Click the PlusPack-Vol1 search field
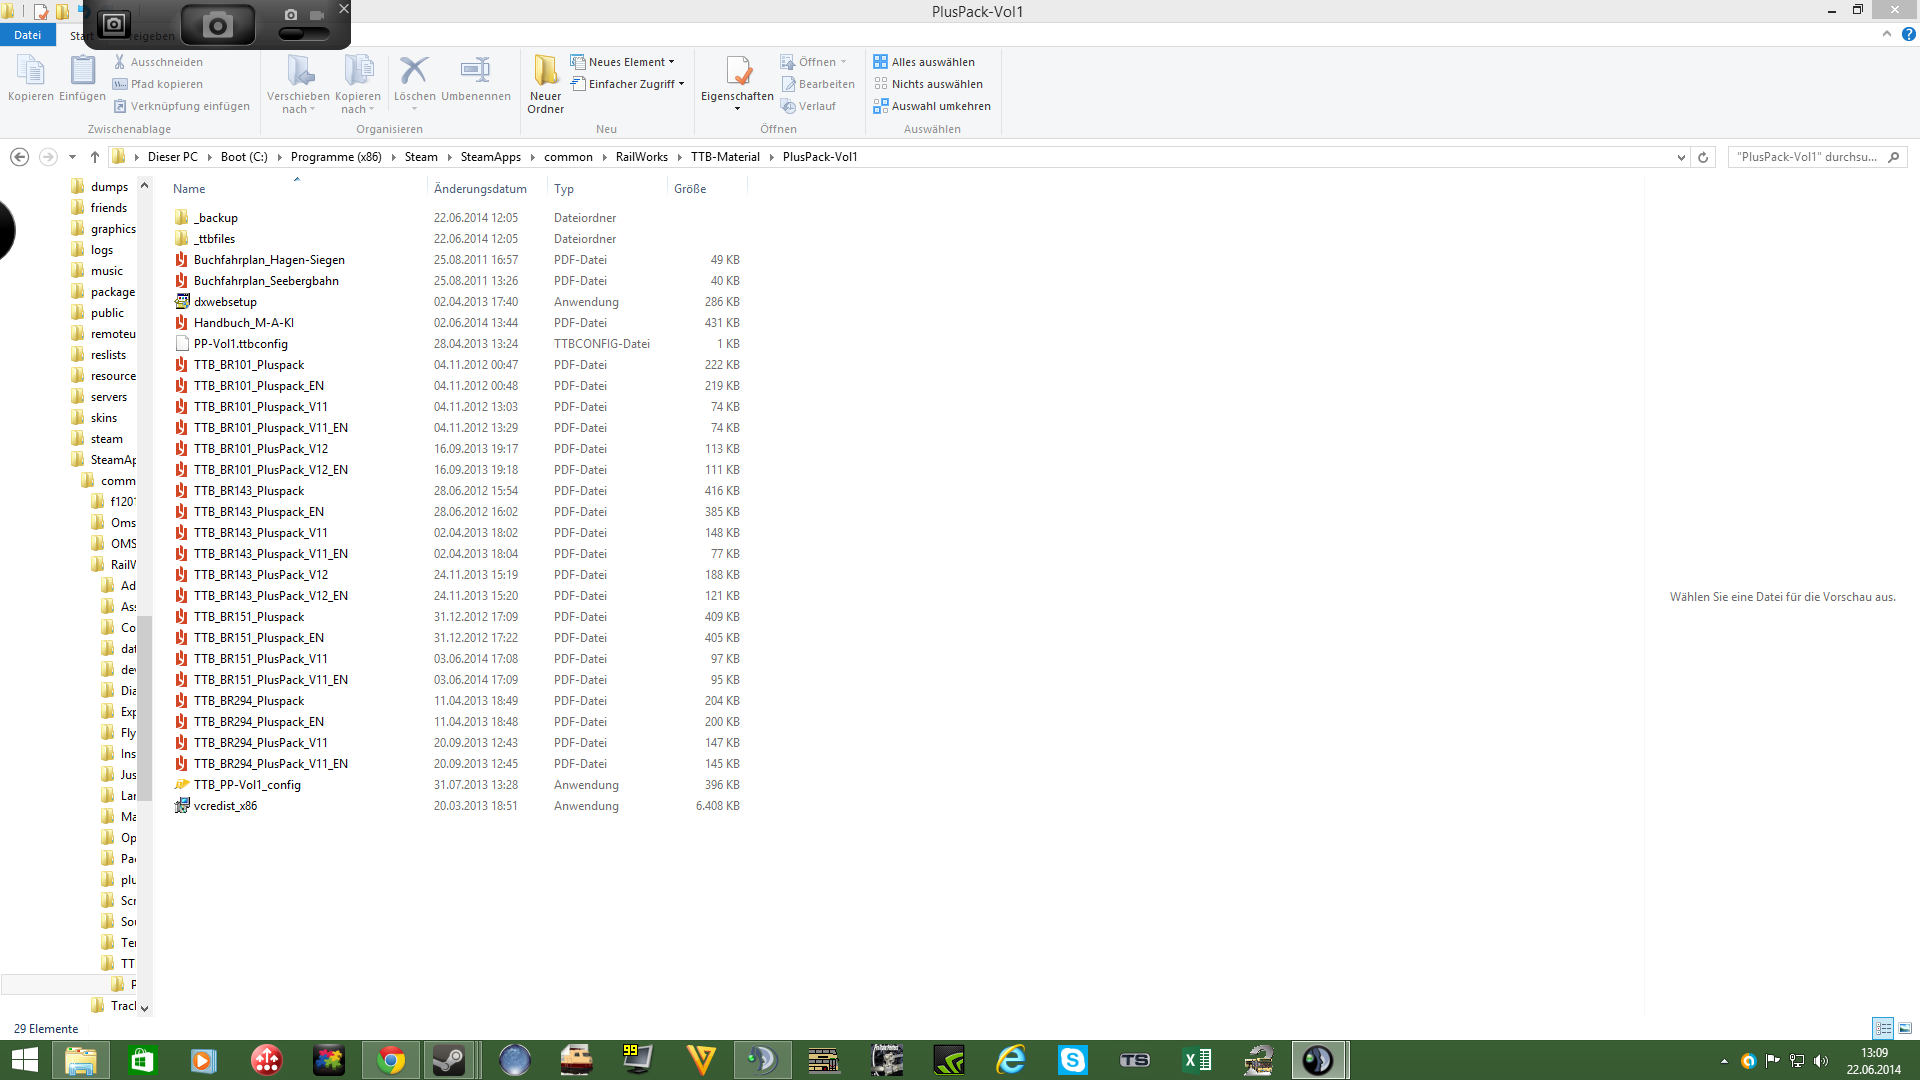The image size is (1920, 1080). 1806,157
